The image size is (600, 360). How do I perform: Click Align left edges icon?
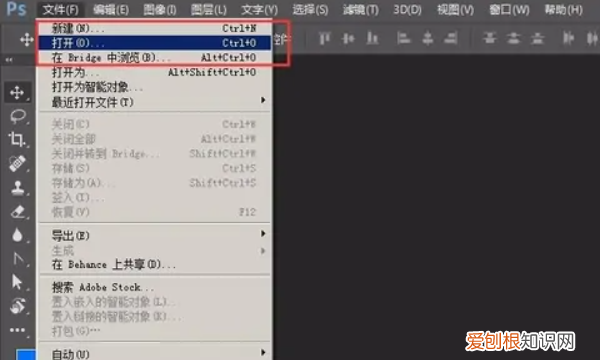[x=403, y=38]
